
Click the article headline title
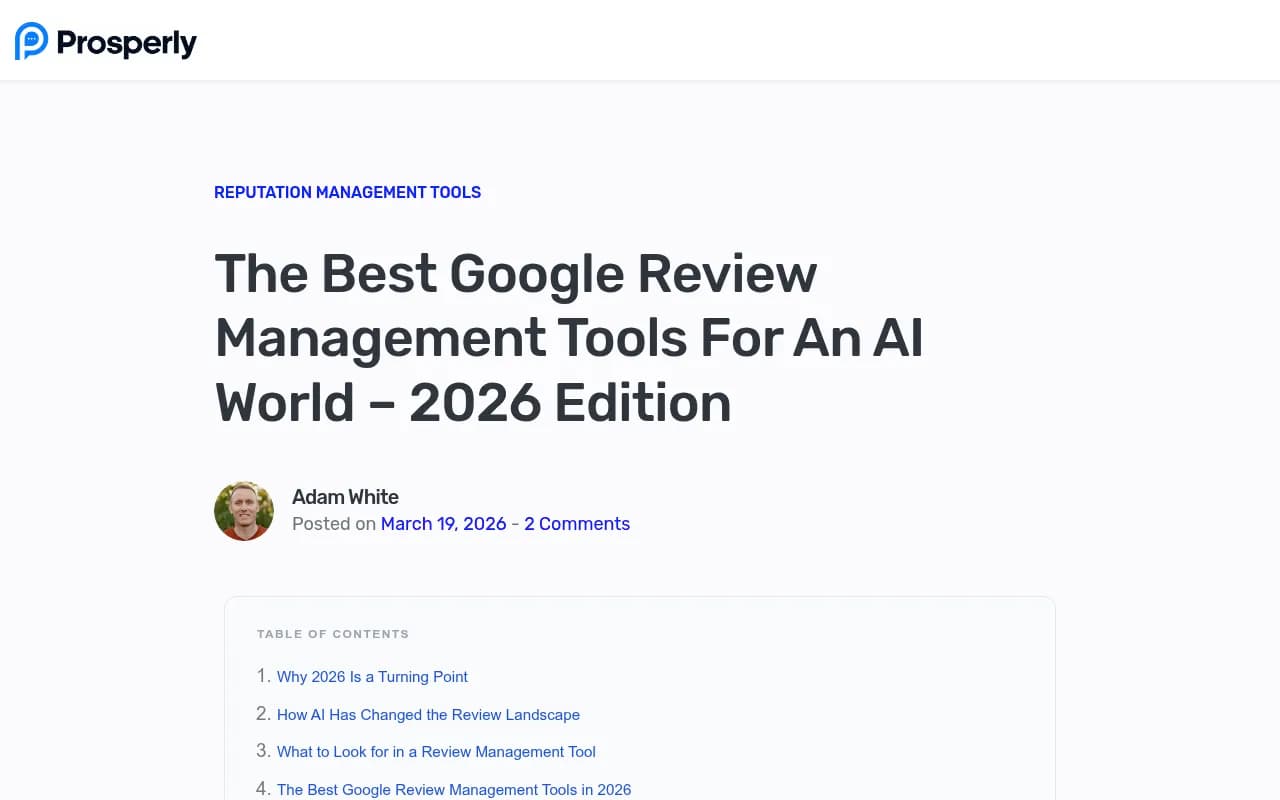[569, 338]
